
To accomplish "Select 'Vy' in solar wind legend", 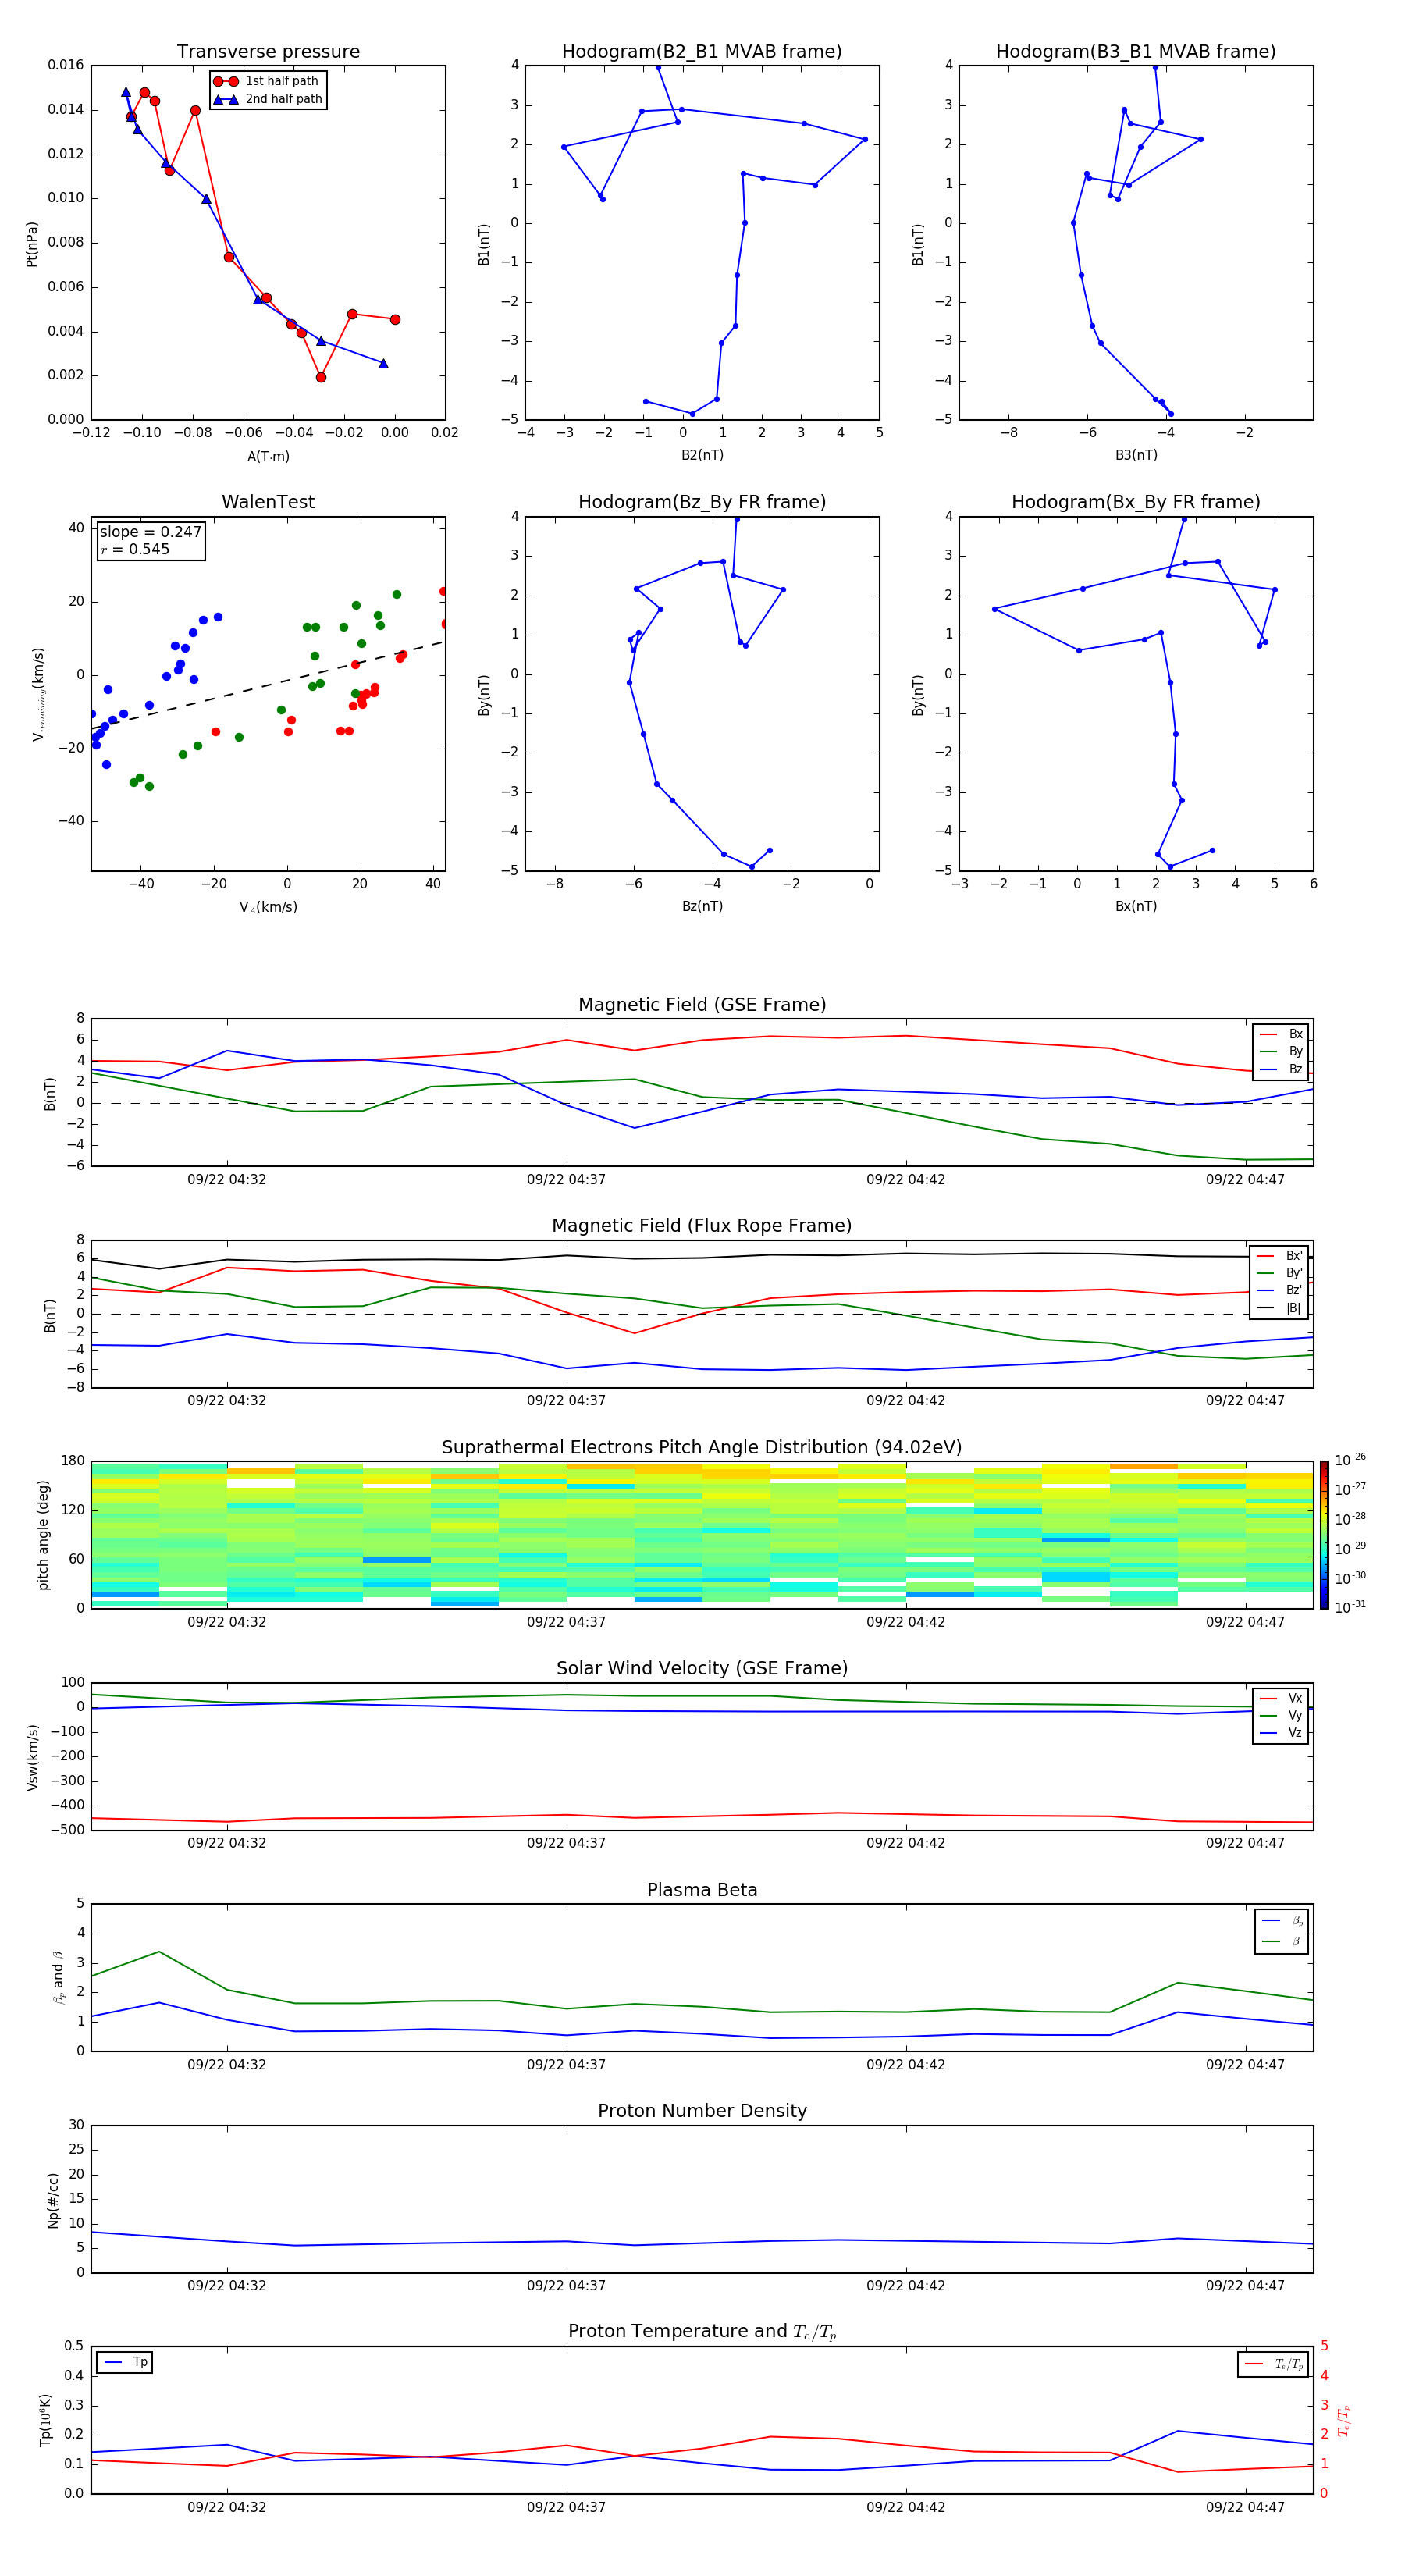I will point(1282,1715).
